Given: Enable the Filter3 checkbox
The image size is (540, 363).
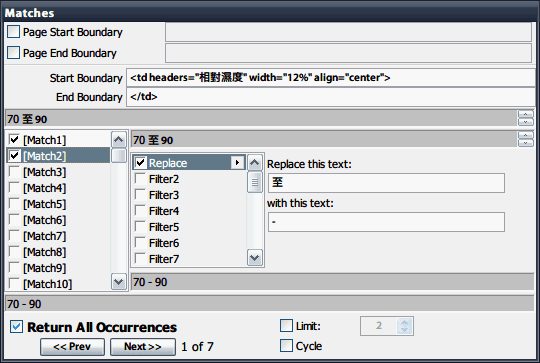Looking at the screenshot, I should pos(140,195).
